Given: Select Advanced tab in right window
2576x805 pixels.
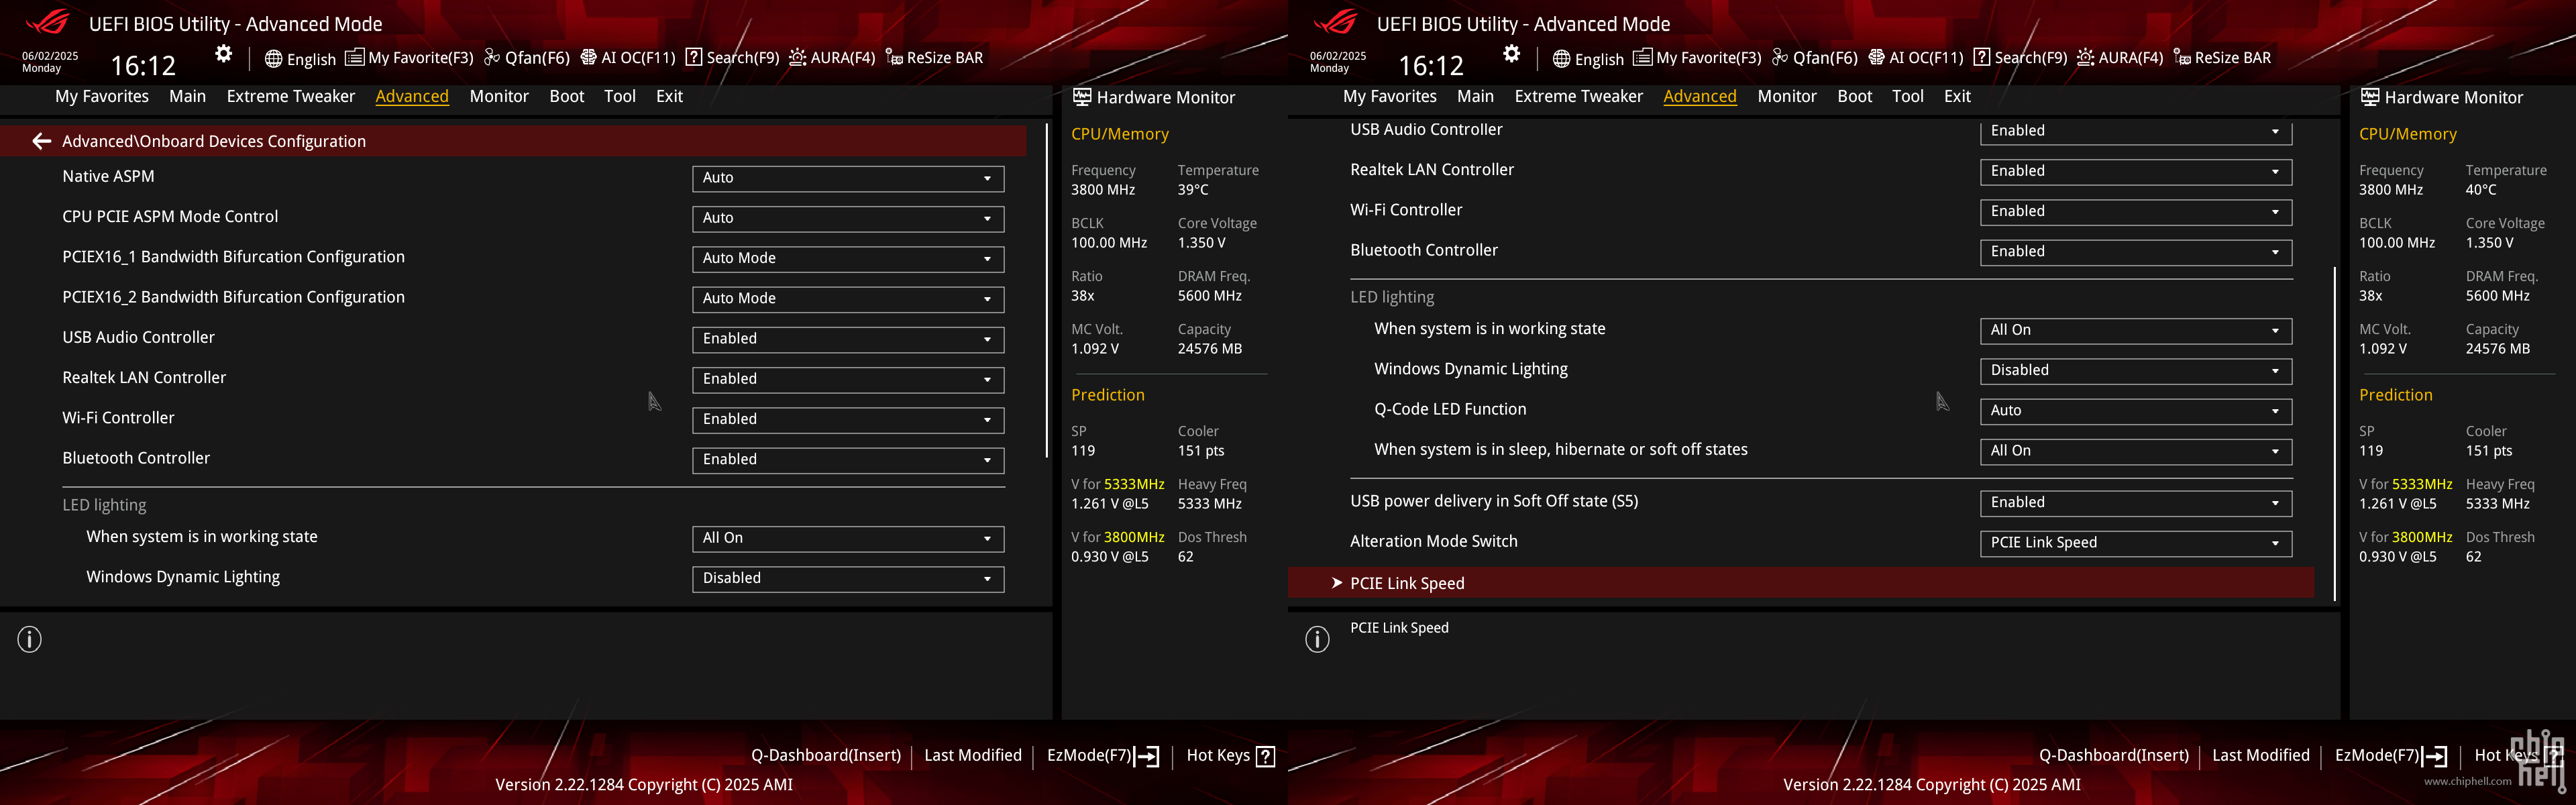Looking at the screenshot, I should (1700, 96).
